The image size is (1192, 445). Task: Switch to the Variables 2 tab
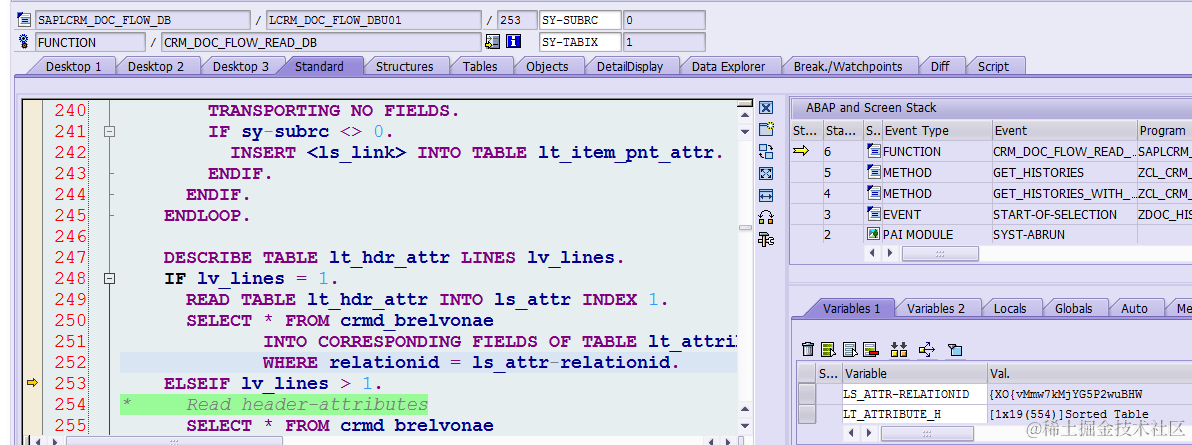[935, 308]
